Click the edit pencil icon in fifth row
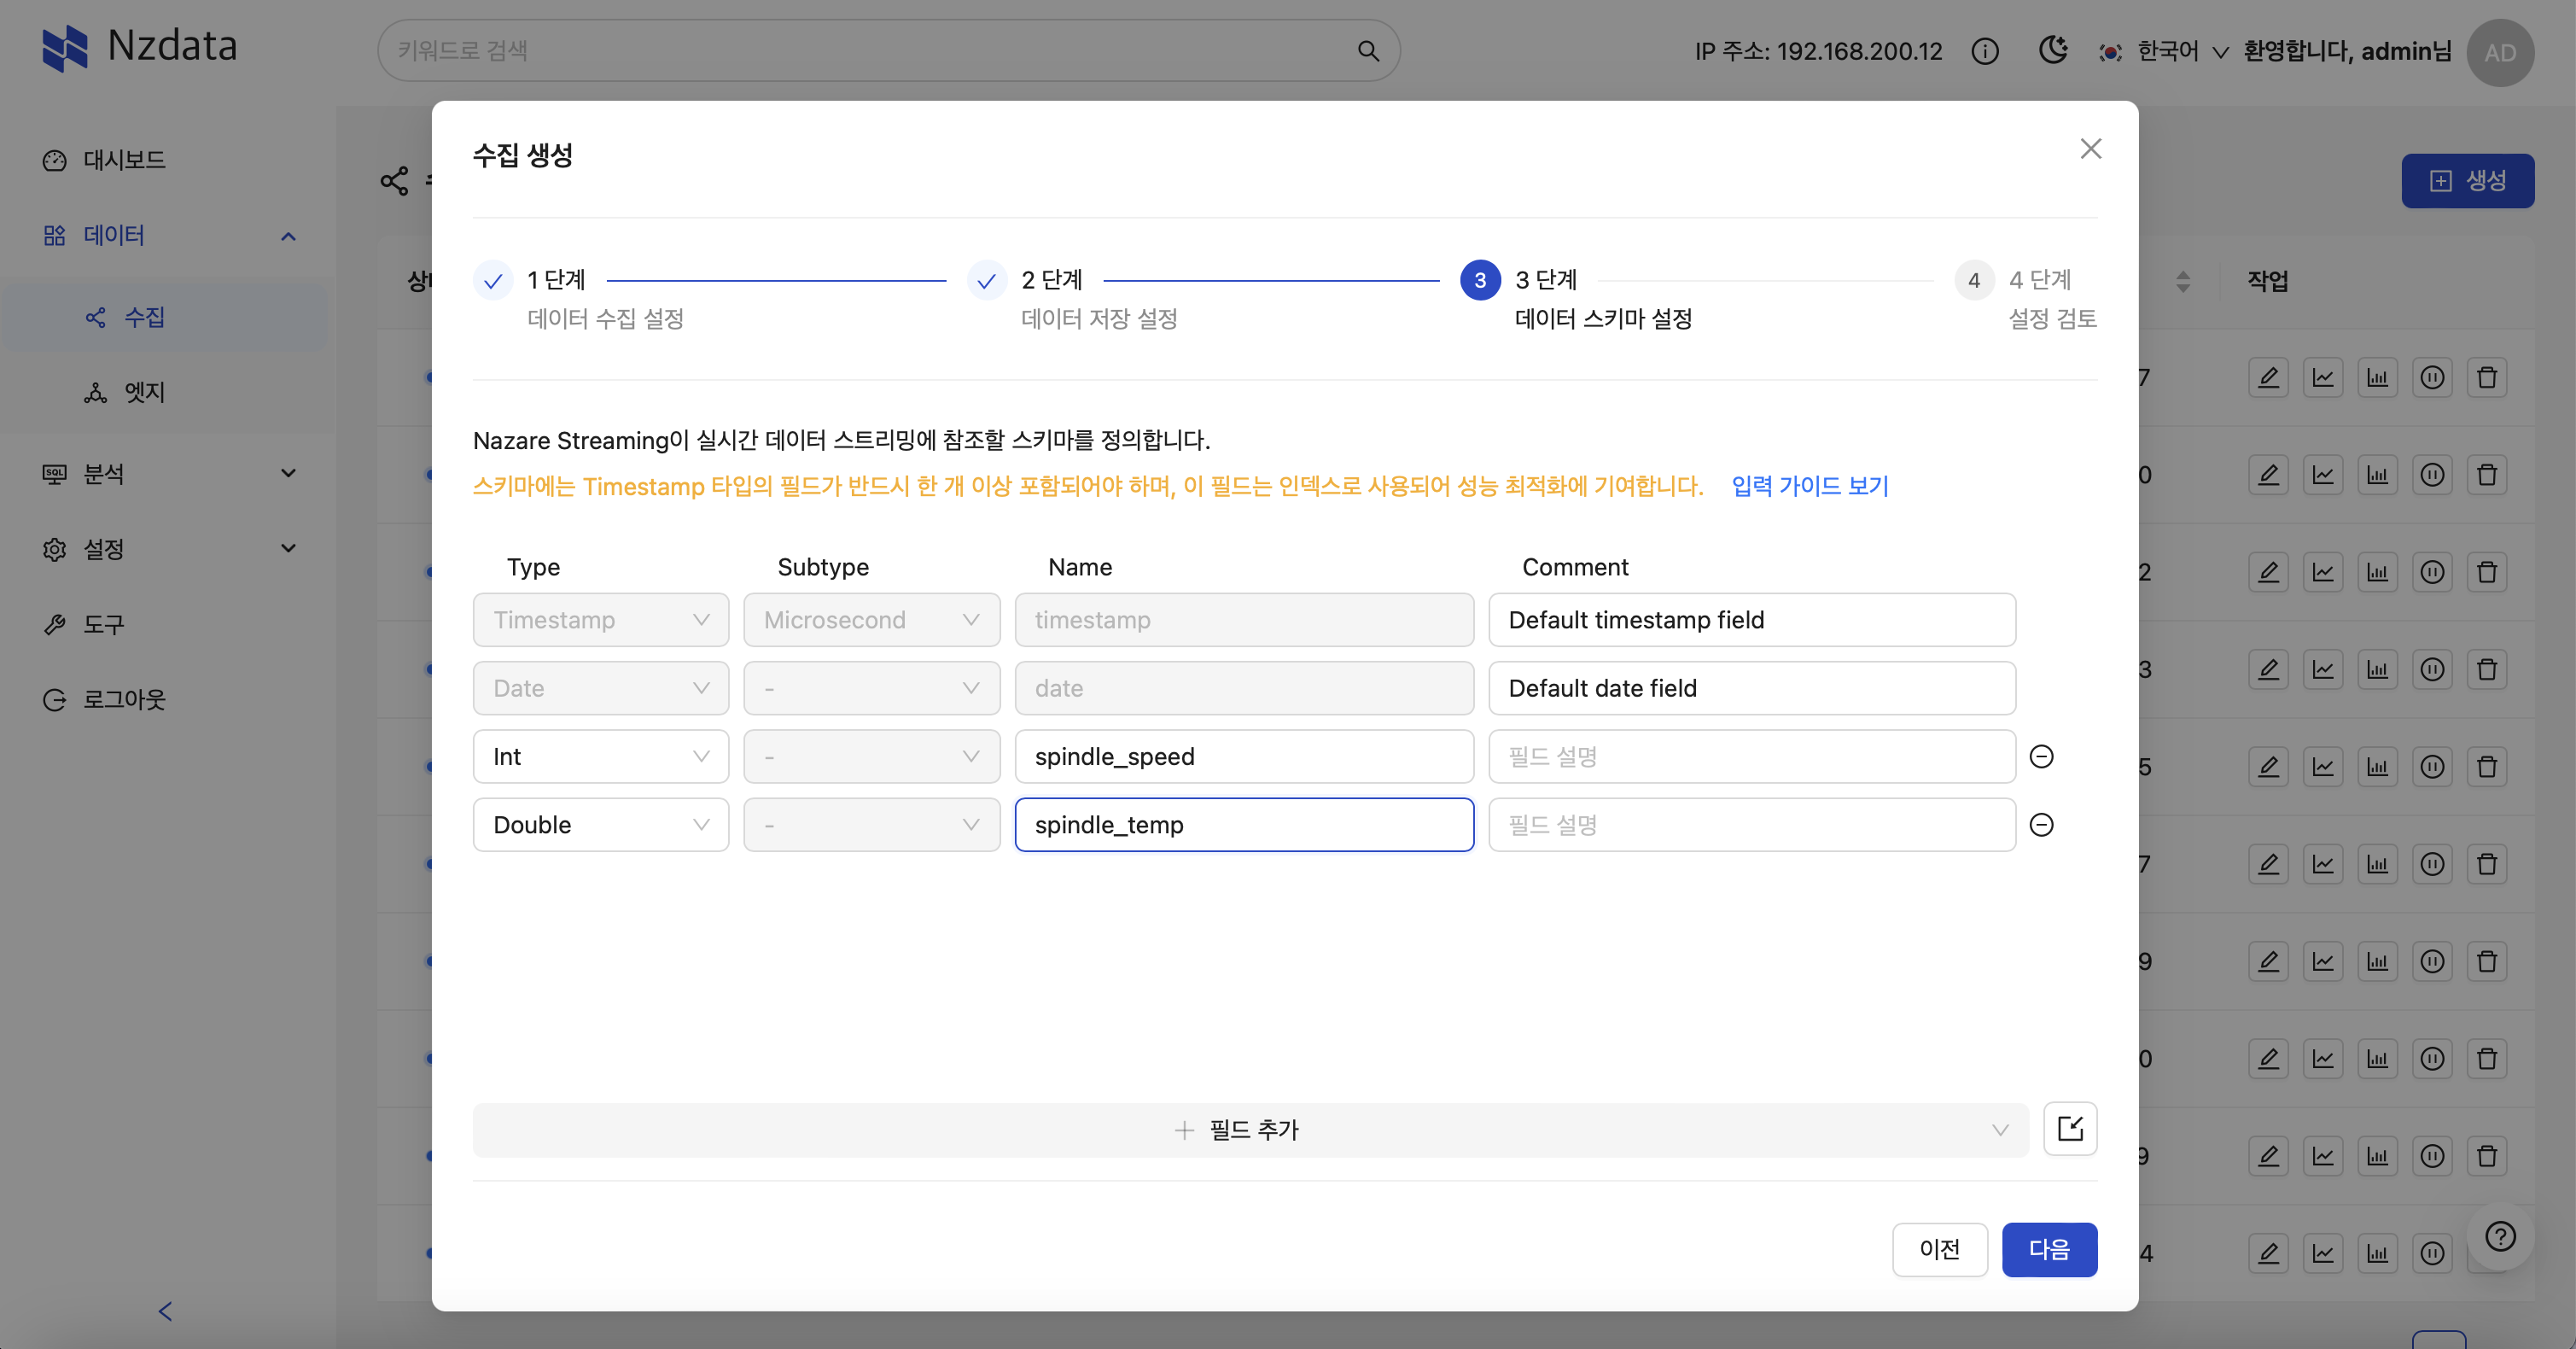 click(x=2268, y=767)
